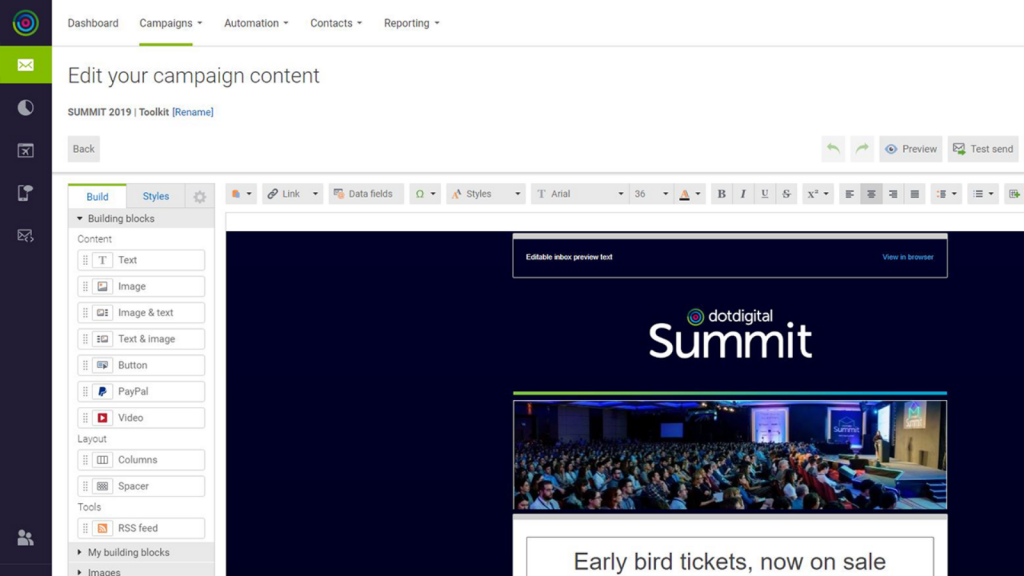Click the Rename link next to Toolkit

point(192,112)
